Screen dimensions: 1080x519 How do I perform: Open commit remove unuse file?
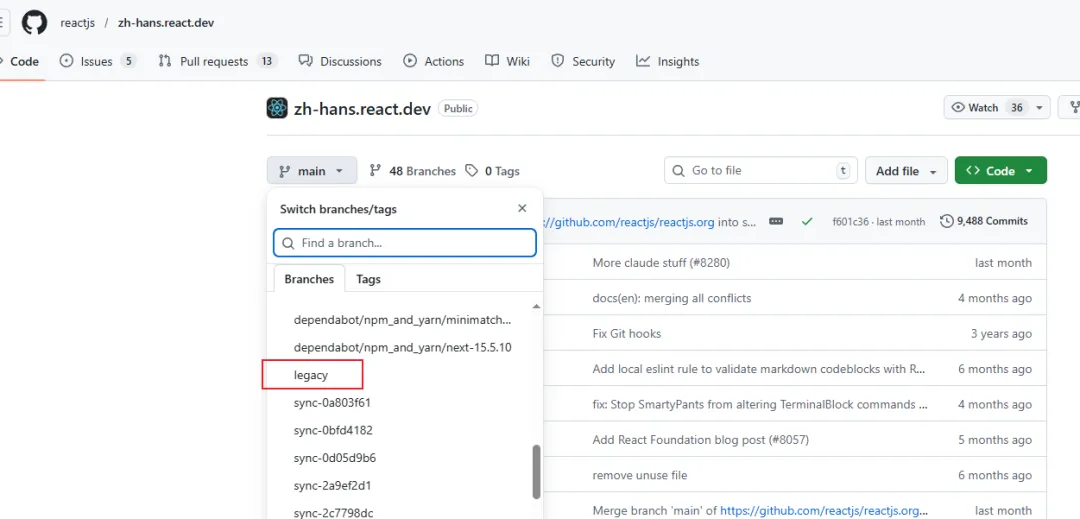[640, 476]
